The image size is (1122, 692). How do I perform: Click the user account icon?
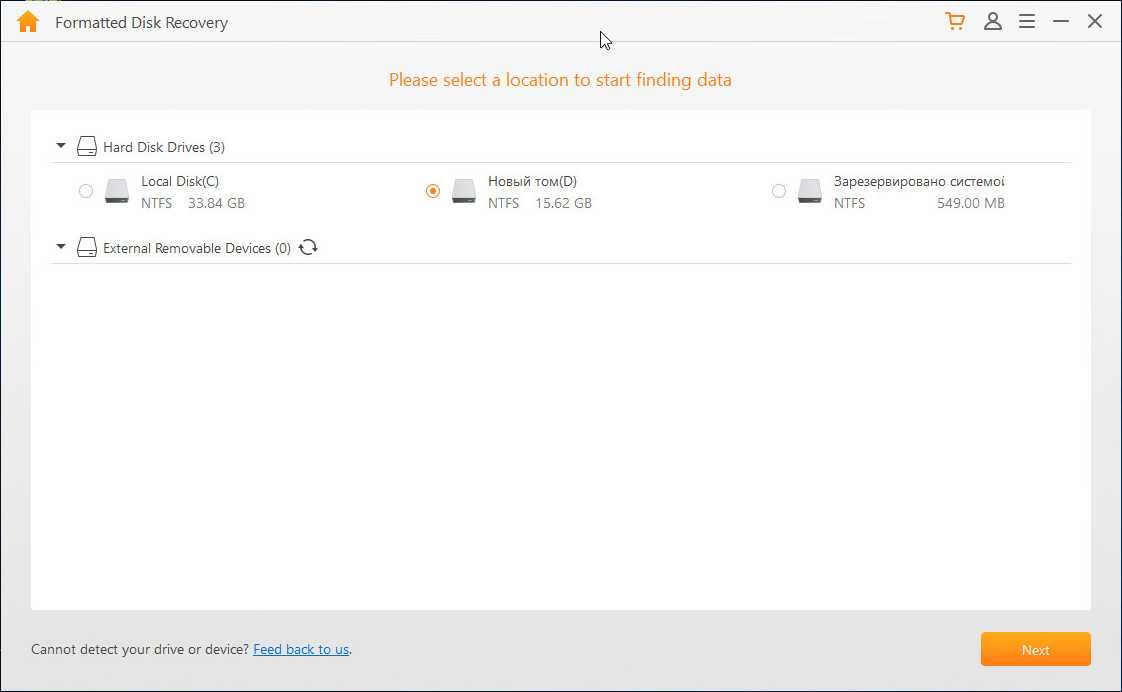pyautogui.click(x=992, y=21)
